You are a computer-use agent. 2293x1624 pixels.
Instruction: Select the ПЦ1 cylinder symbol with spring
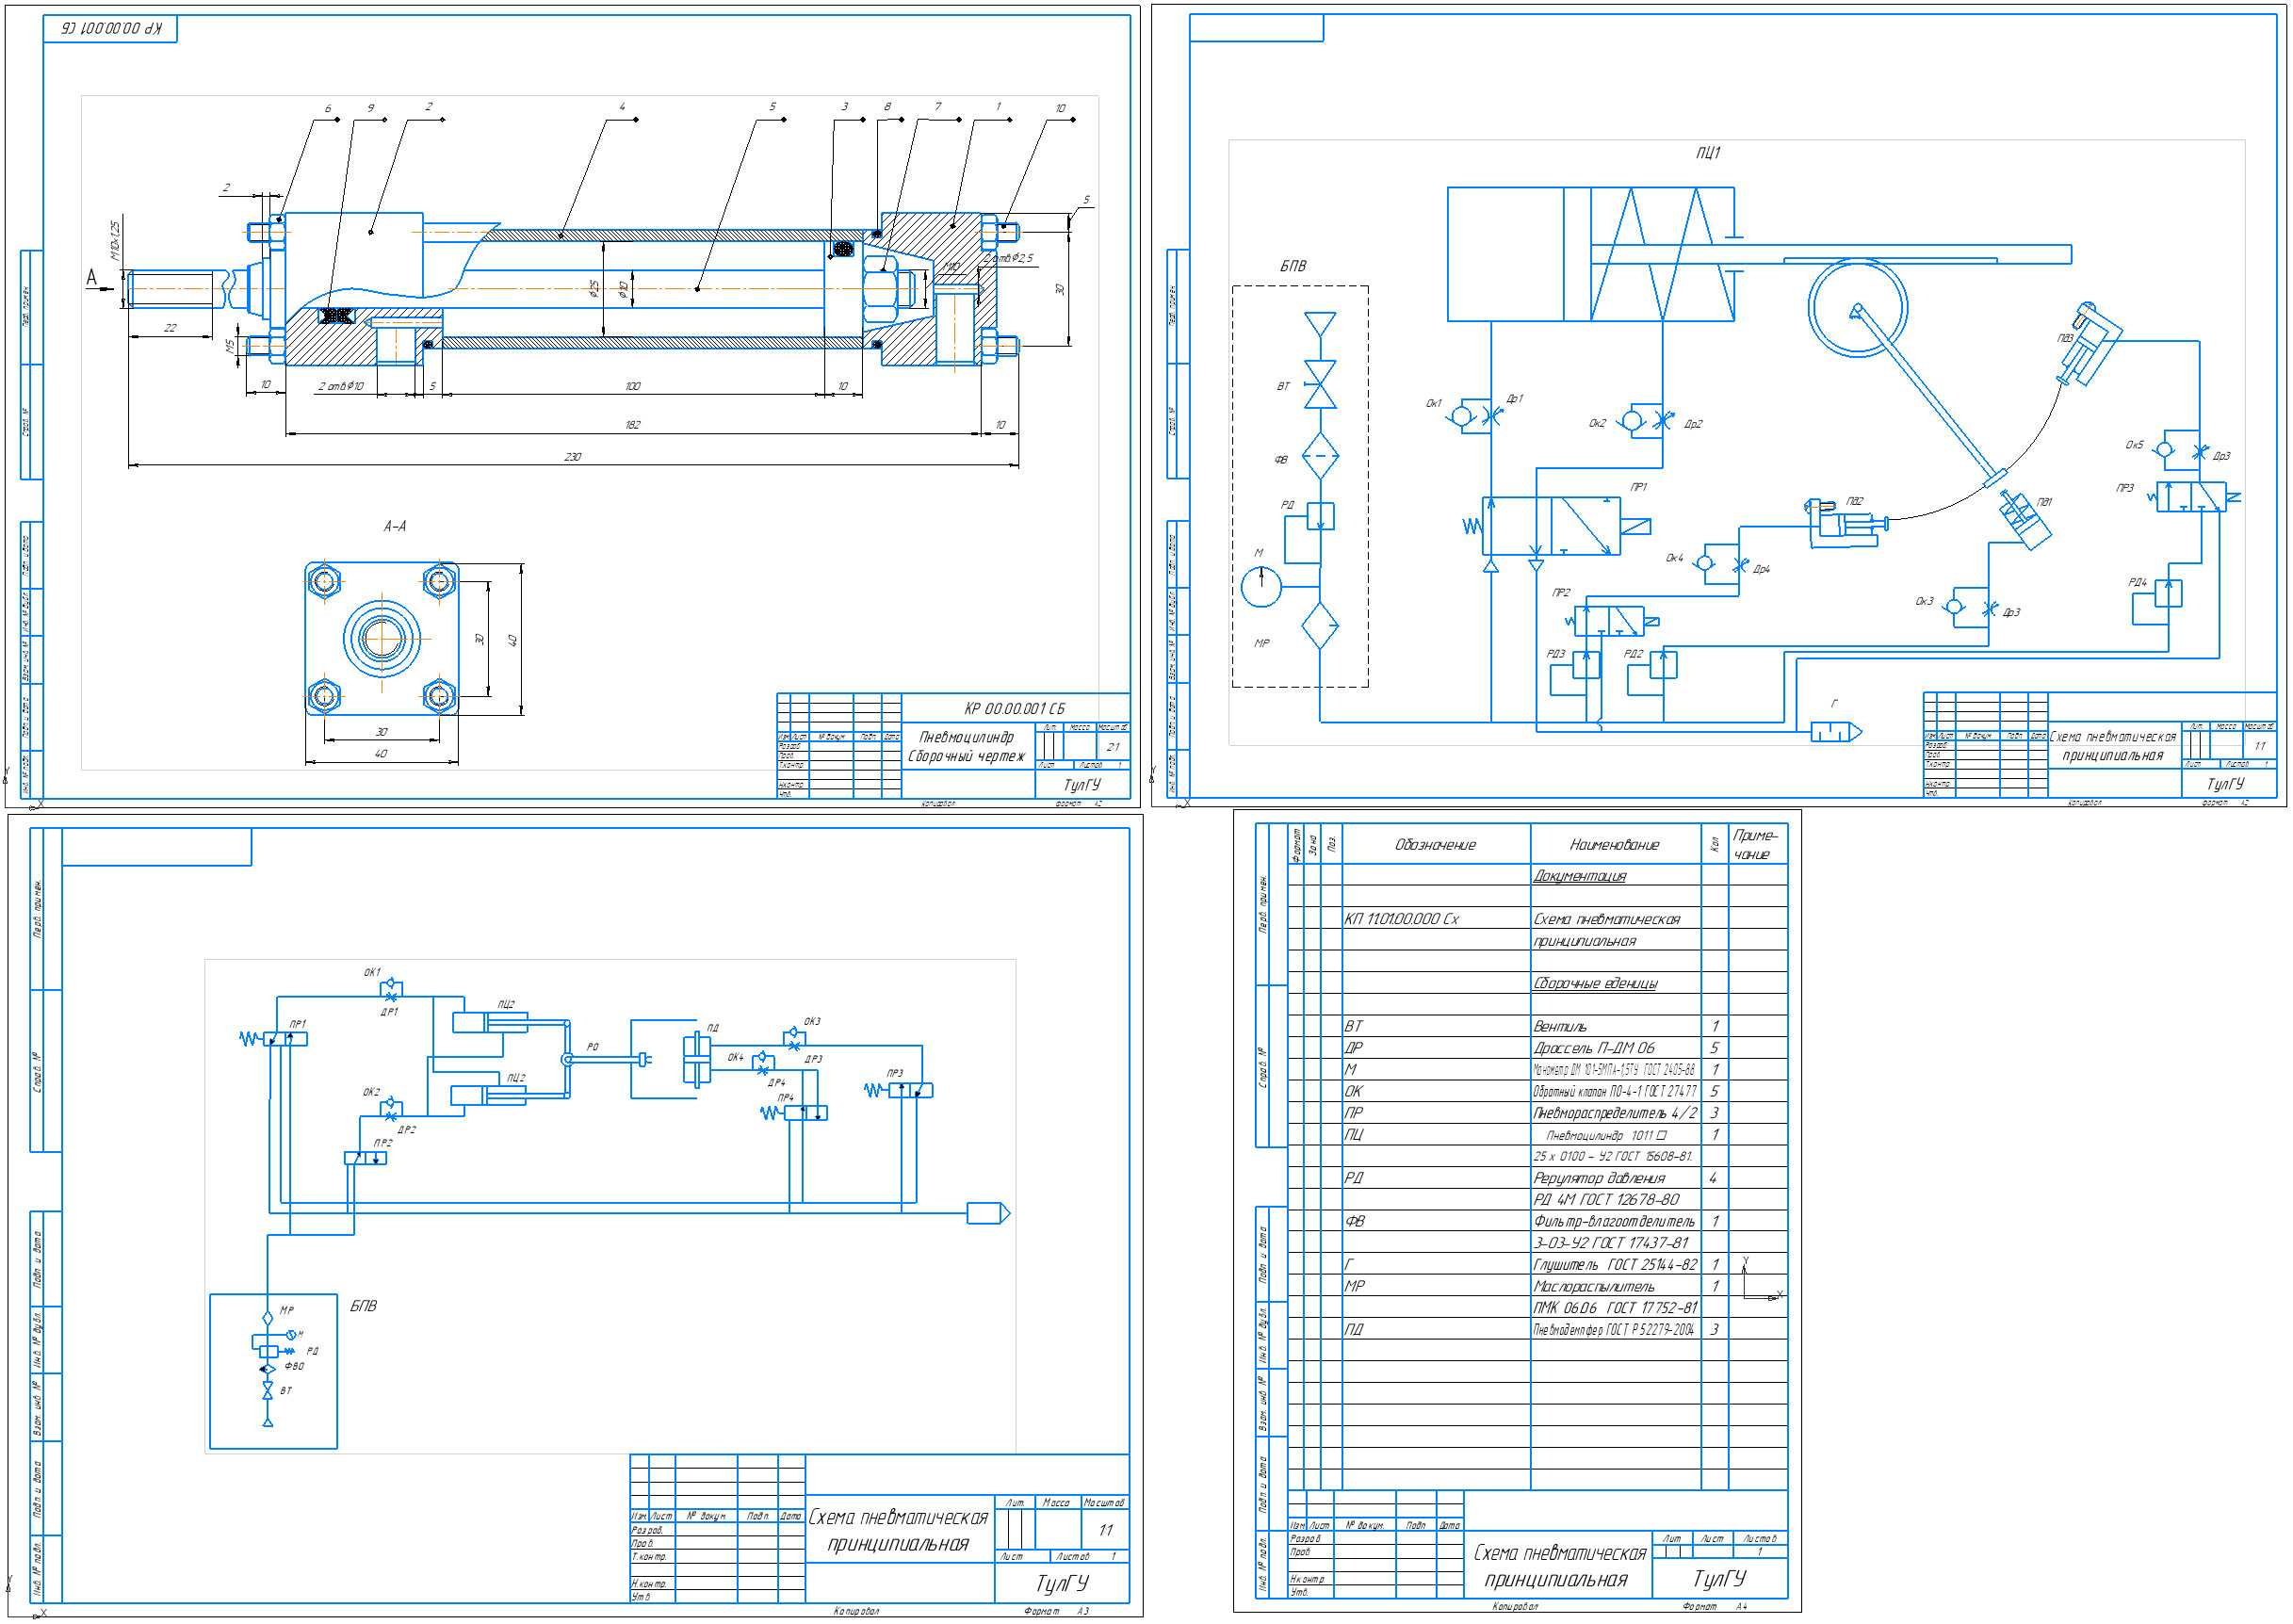1590,254
